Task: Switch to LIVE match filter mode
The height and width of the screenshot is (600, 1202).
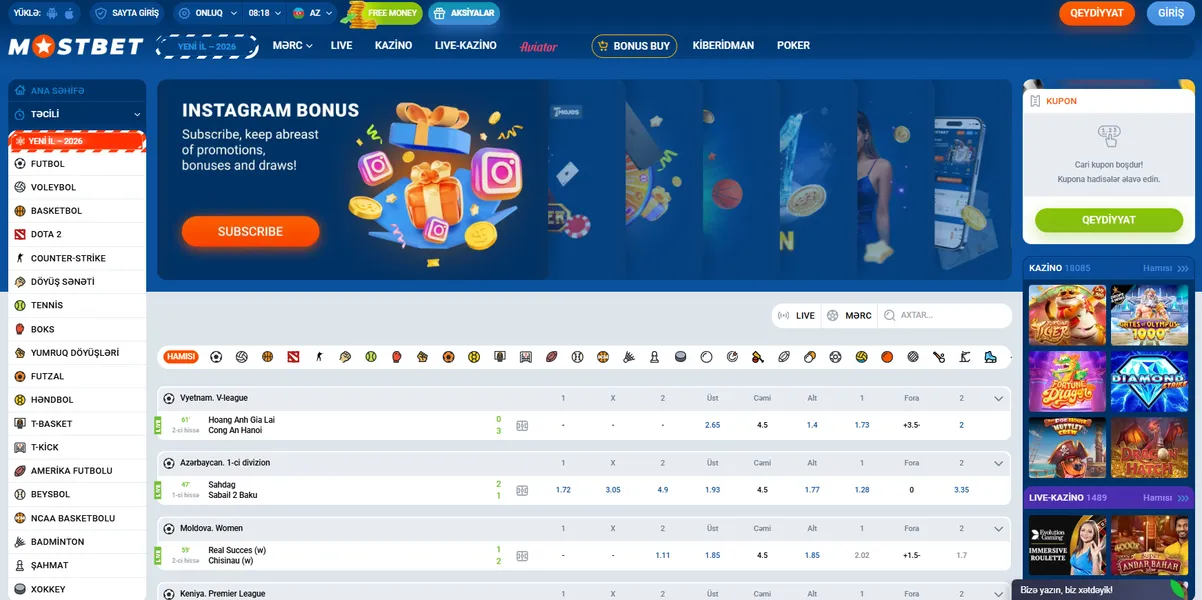Action: (797, 315)
